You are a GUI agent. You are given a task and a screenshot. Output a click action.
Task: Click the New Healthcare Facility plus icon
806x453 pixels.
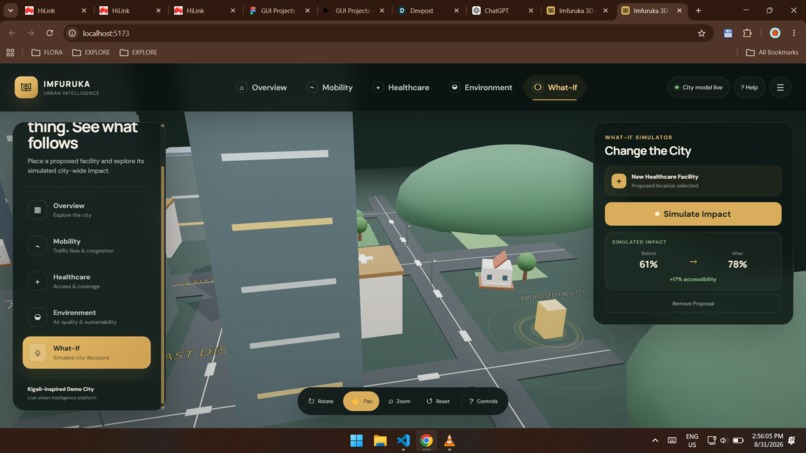pos(619,181)
